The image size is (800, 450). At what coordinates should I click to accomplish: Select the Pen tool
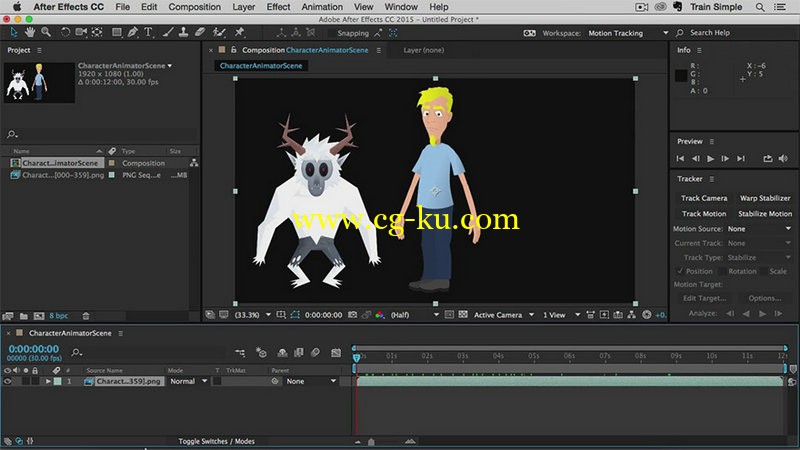tap(133, 32)
